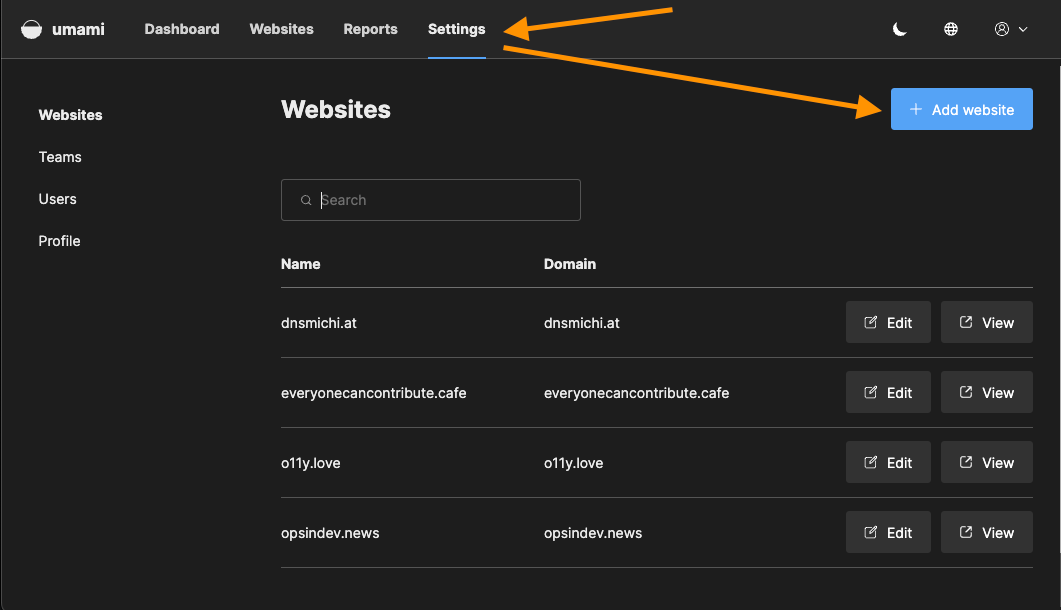1061x610 pixels.
Task: View the opsindev.news website stats
Action: tap(986, 533)
